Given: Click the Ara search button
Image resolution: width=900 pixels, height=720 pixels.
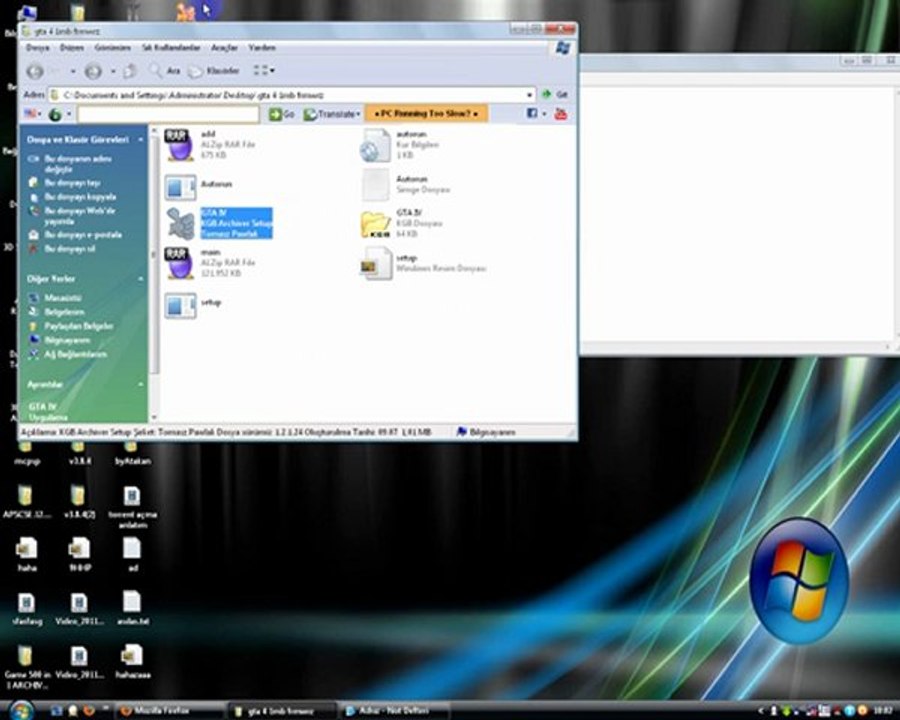Looking at the screenshot, I should click(x=165, y=71).
